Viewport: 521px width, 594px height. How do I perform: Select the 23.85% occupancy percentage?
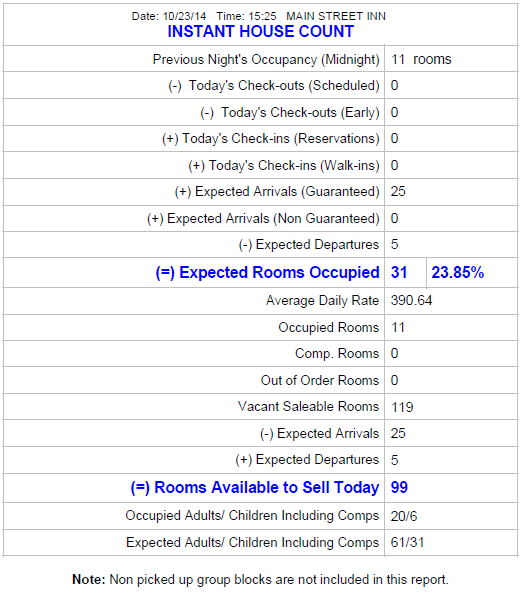(x=458, y=273)
